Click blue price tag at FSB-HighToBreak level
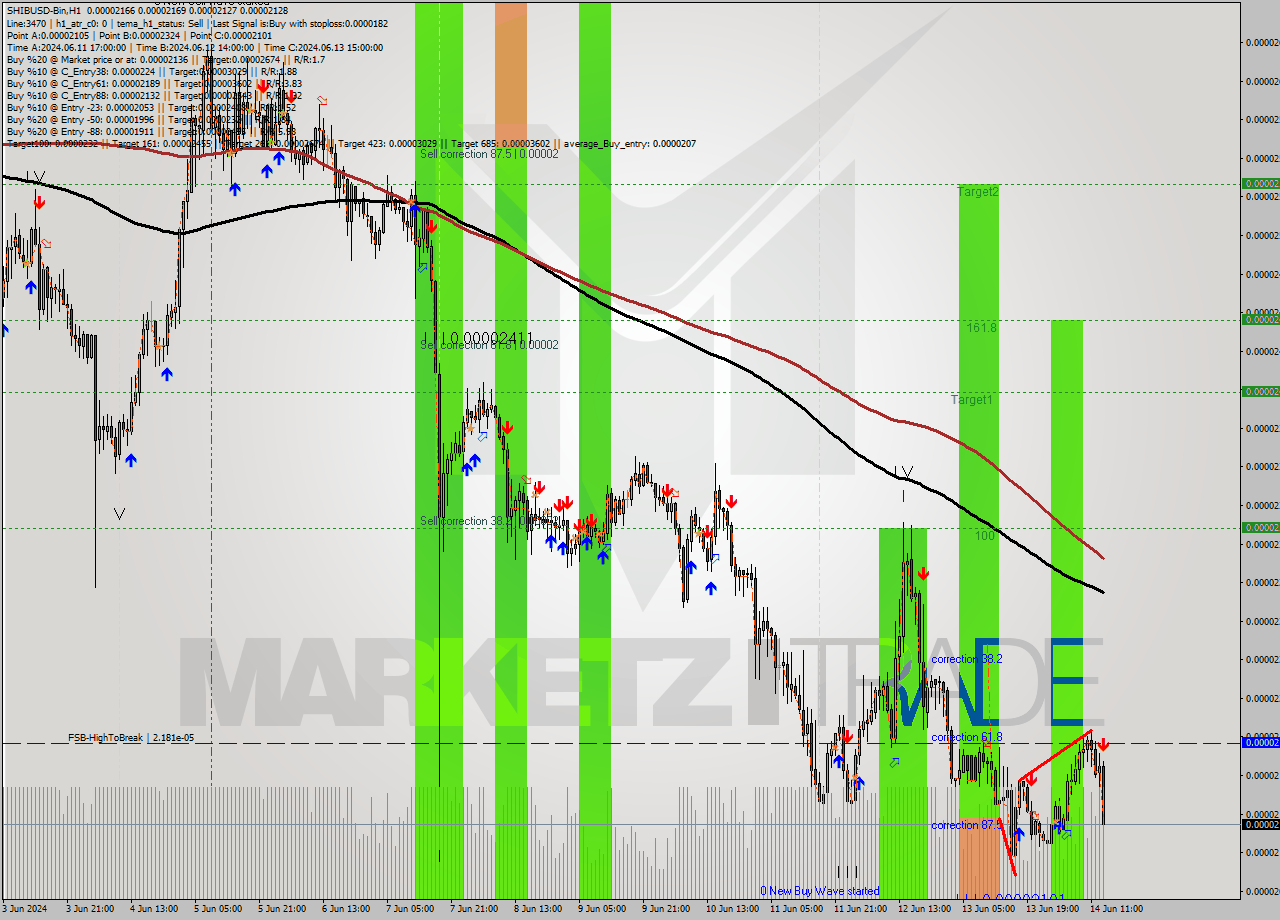 [x=1260, y=742]
